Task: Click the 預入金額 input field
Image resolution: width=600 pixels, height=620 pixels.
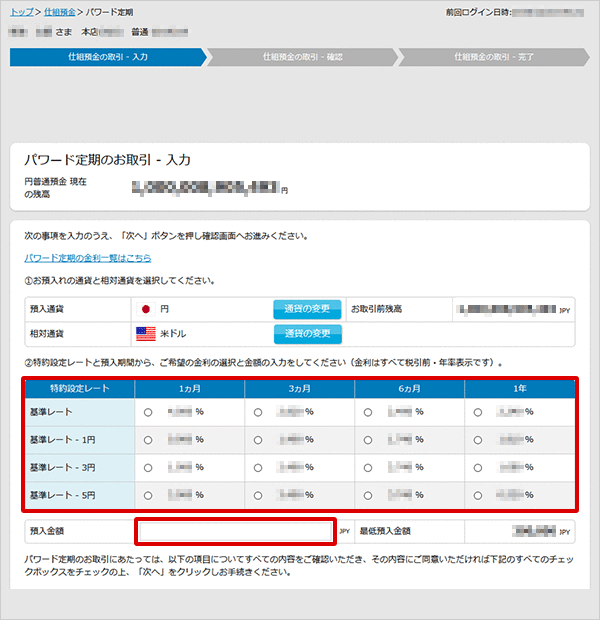Action: tap(235, 532)
